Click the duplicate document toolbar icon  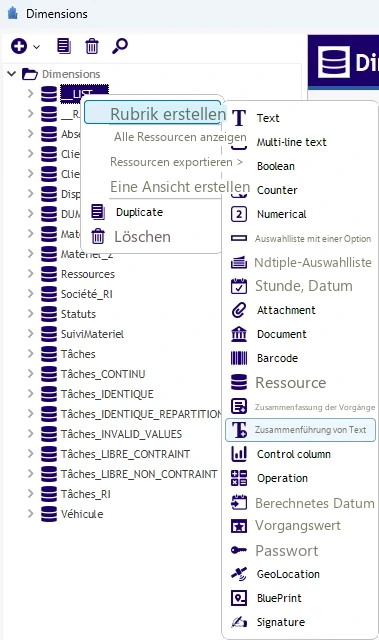click(64, 46)
